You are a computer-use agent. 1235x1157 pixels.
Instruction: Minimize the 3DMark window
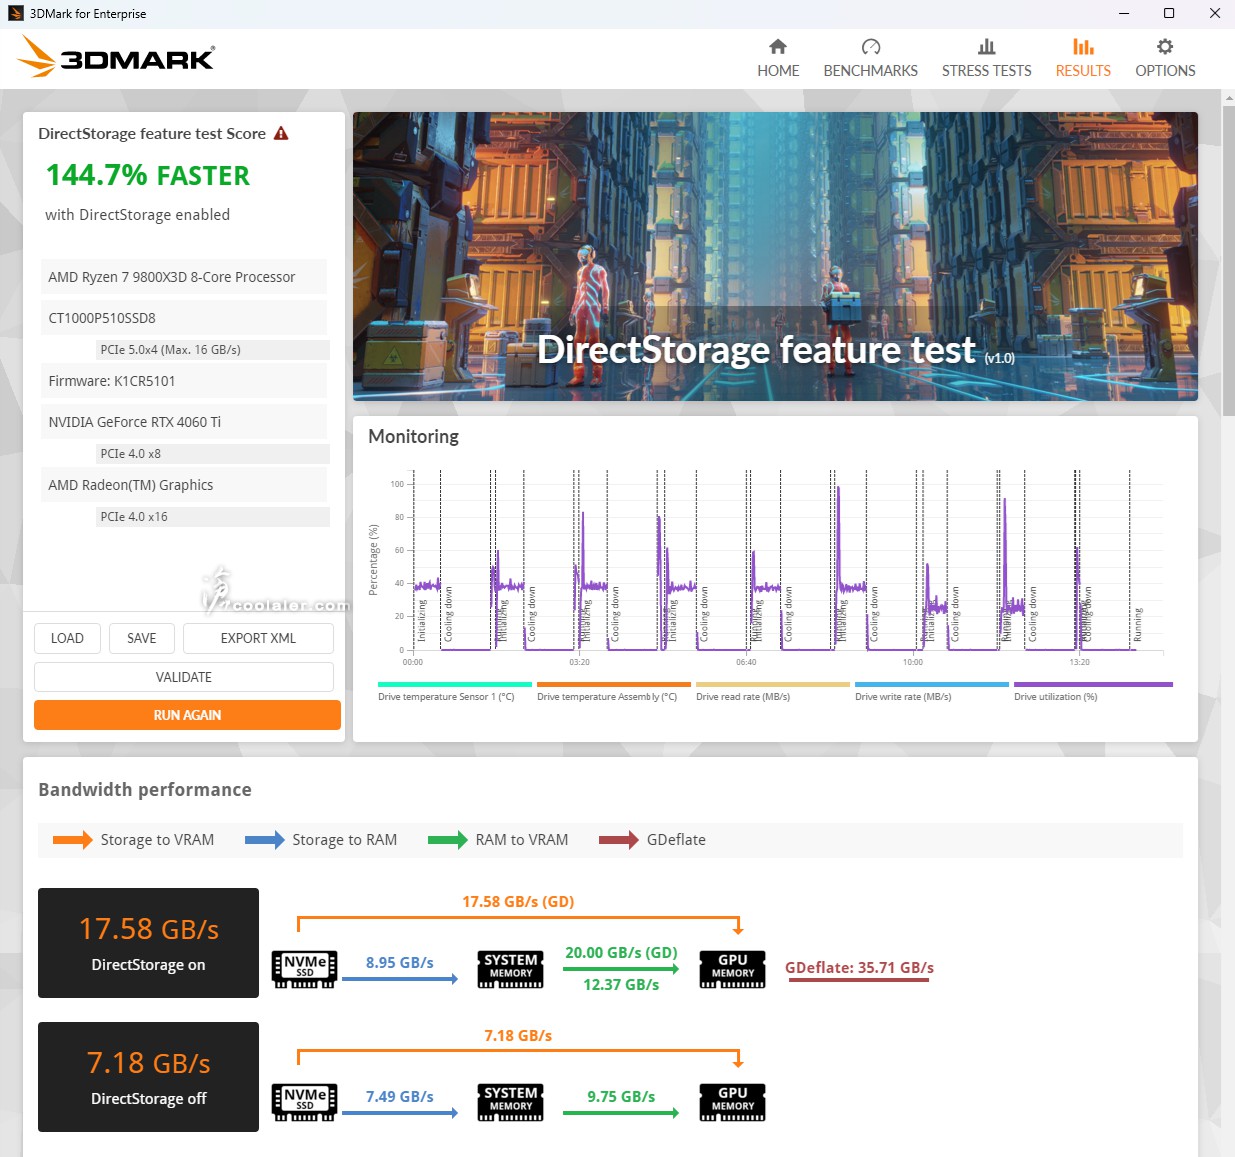(1124, 13)
